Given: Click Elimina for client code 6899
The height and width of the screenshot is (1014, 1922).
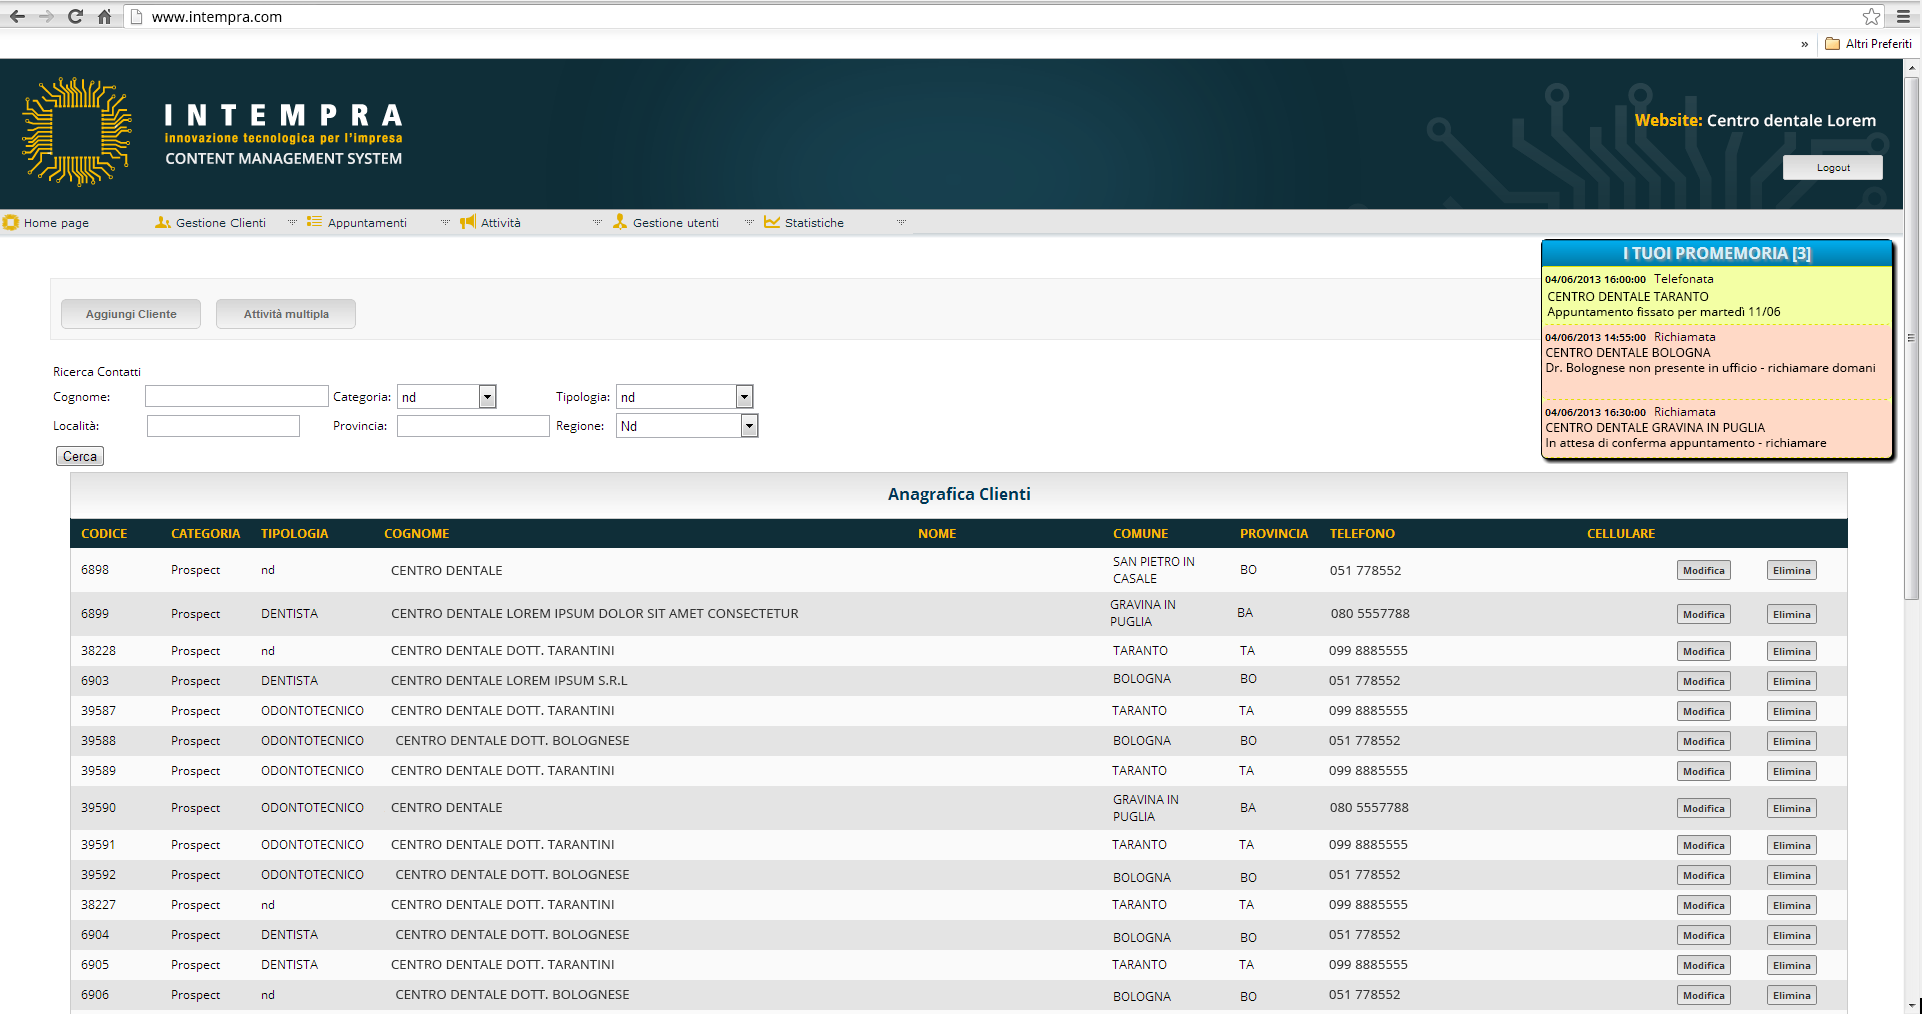Looking at the screenshot, I should (x=1791, y=615).
